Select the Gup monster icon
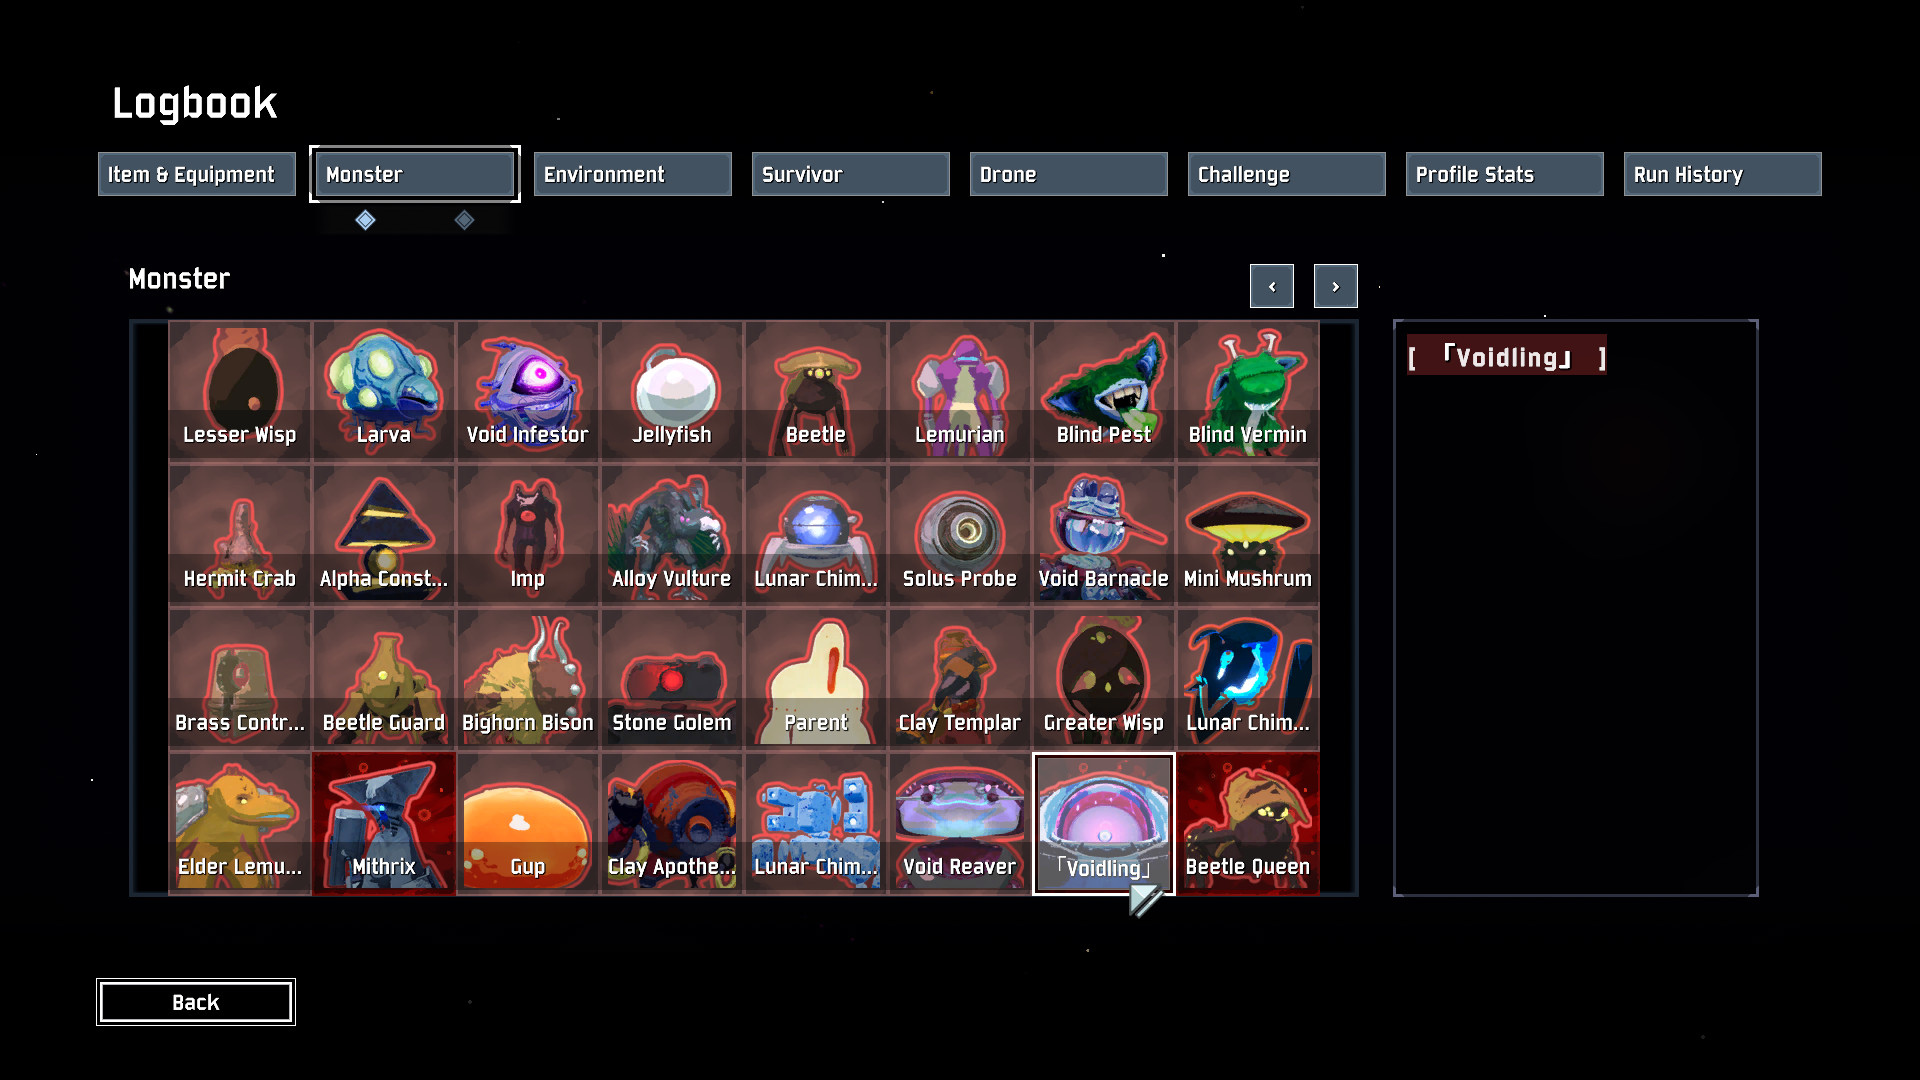The image size is (1920, 1080). [528, 823]
